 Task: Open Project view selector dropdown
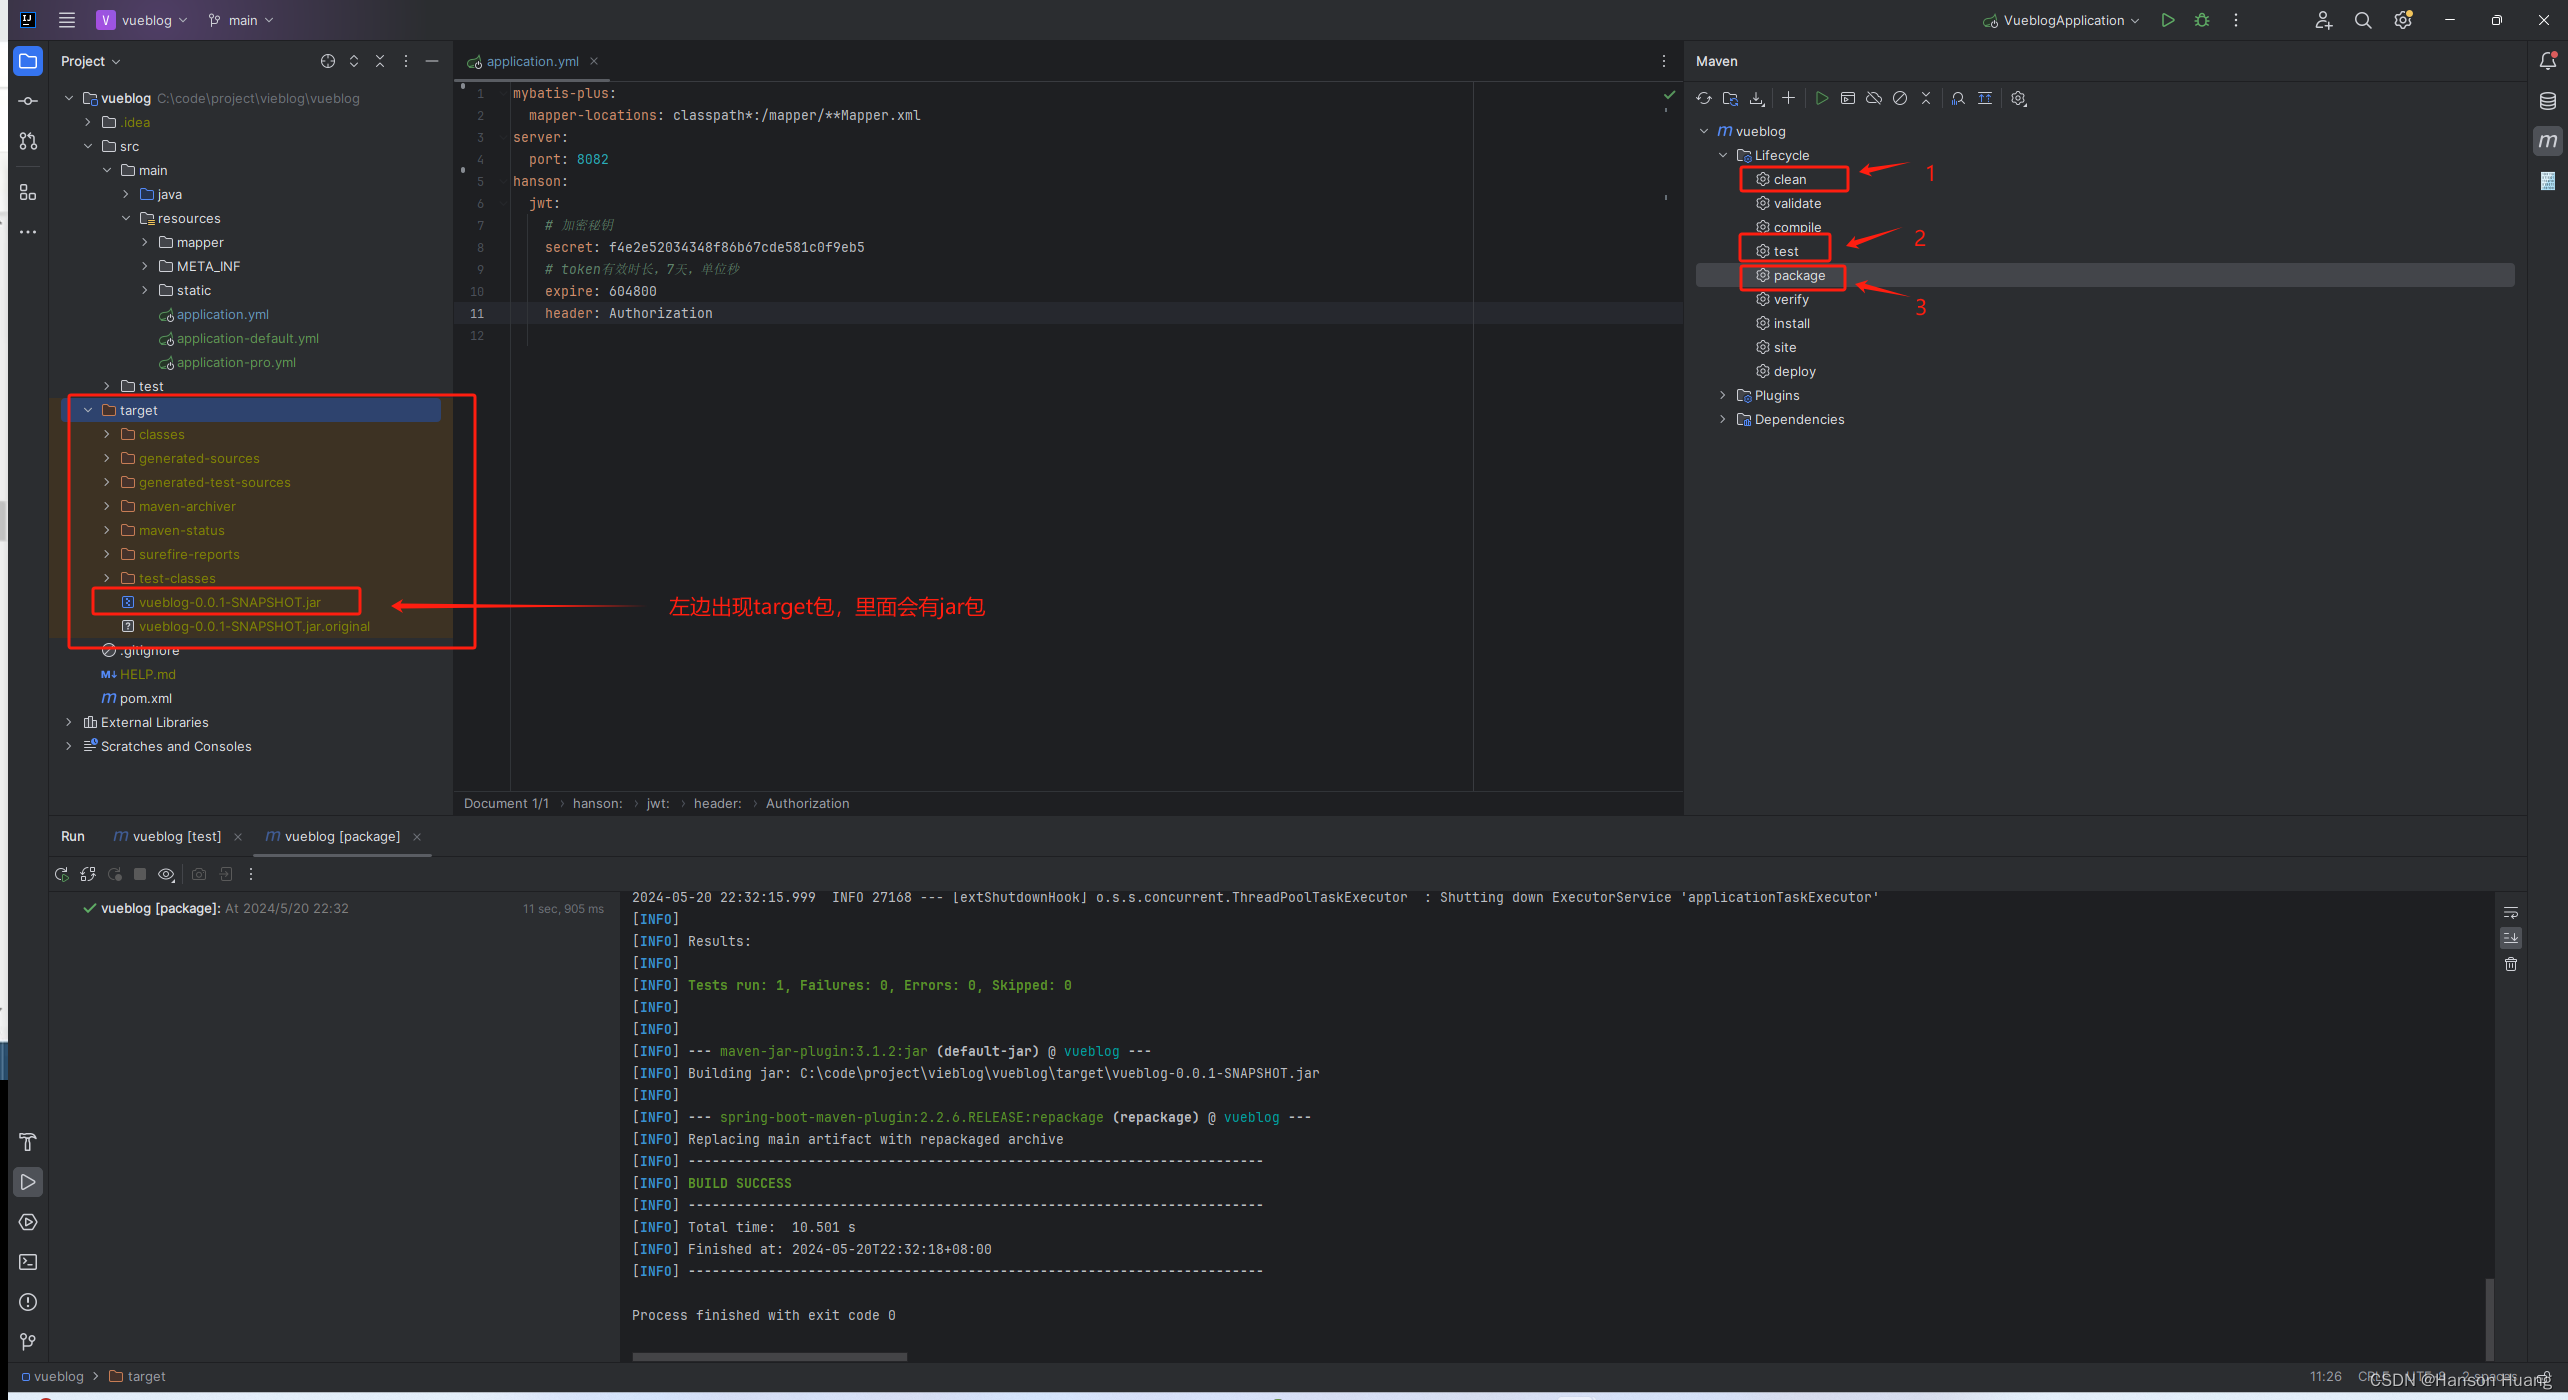point(91,61)
